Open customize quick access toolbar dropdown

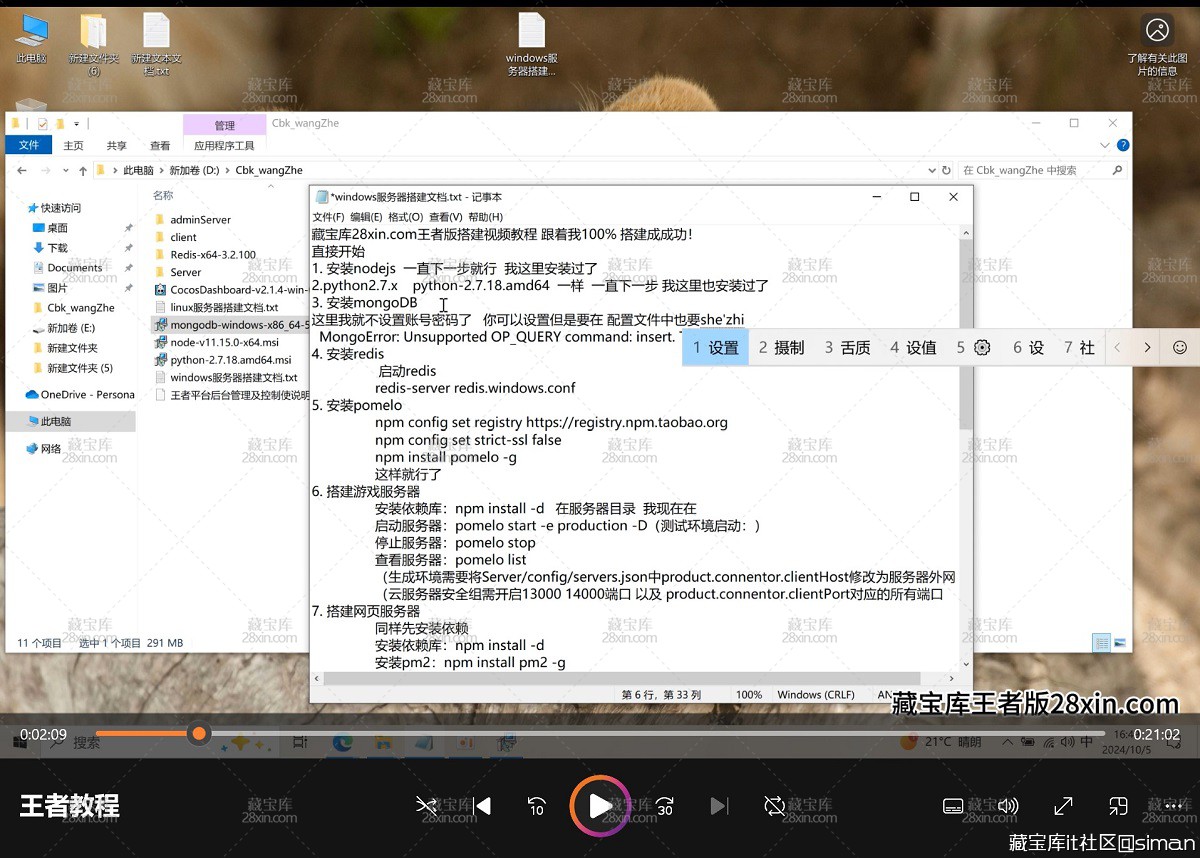76,124
